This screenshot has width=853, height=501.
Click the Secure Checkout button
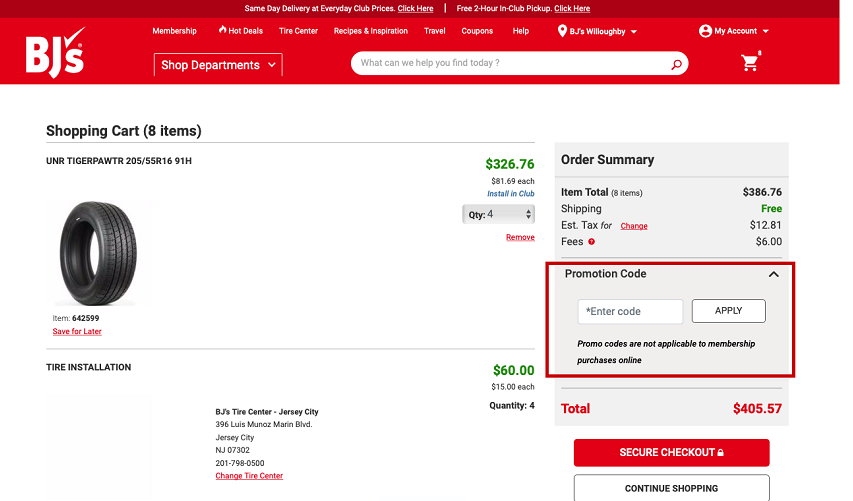point(671,453)
